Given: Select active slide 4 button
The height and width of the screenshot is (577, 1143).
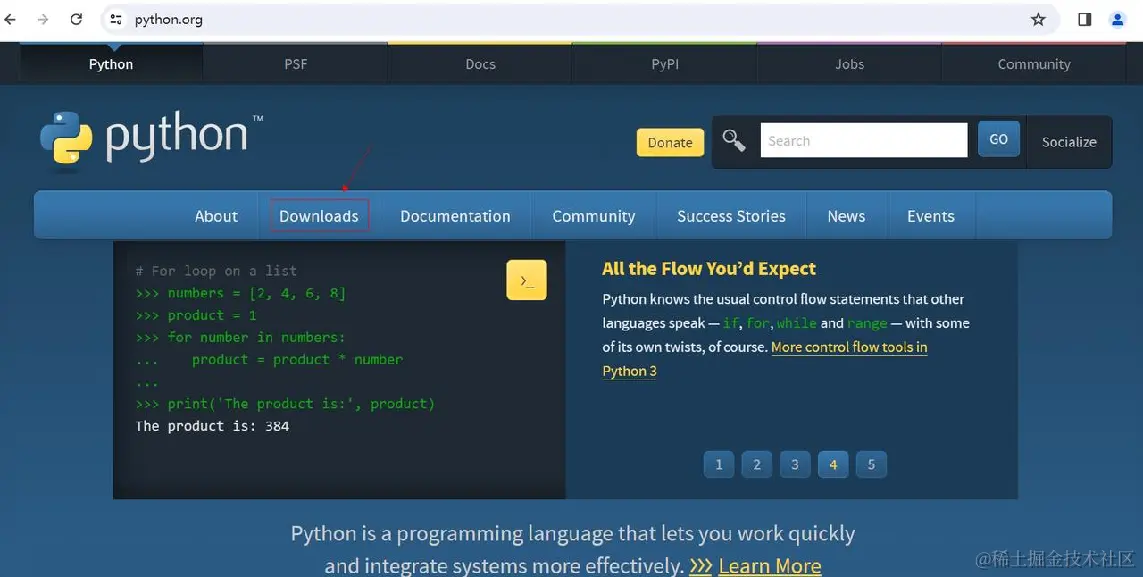Looking at the screenshot, I should 832,465.
